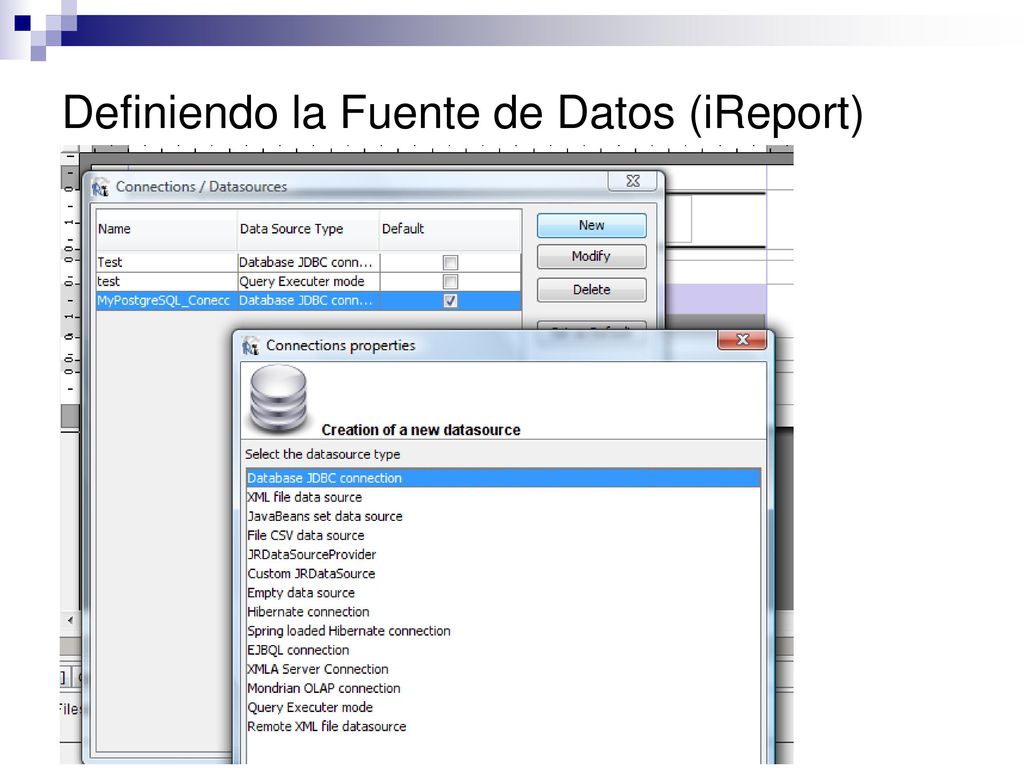The image size is (1024, 768).
Task: Click the Default column header
Action: [x=450, y=229]
